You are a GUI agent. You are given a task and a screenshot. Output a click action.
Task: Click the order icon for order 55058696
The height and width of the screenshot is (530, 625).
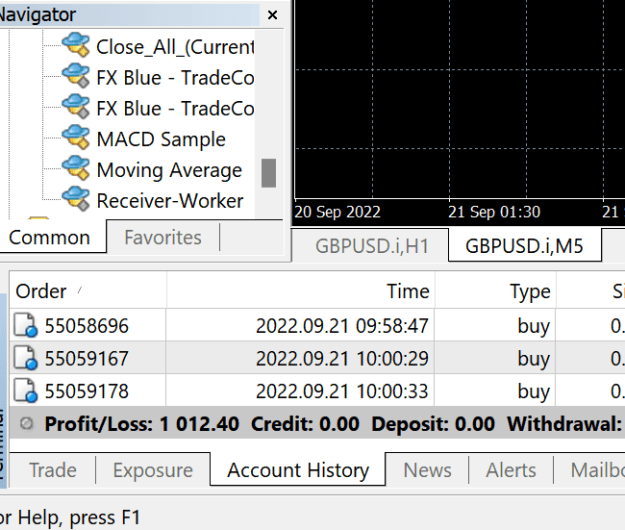[x=26, y=325]
